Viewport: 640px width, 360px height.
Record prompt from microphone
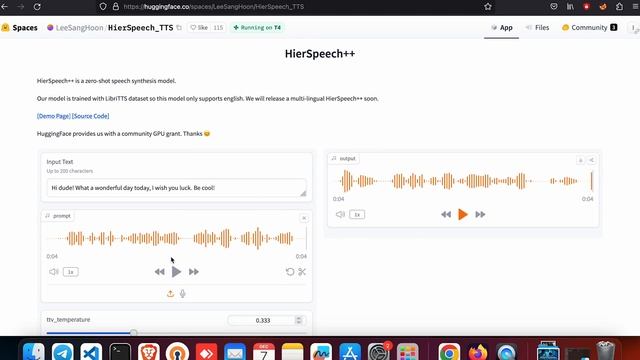pos(182,293)
